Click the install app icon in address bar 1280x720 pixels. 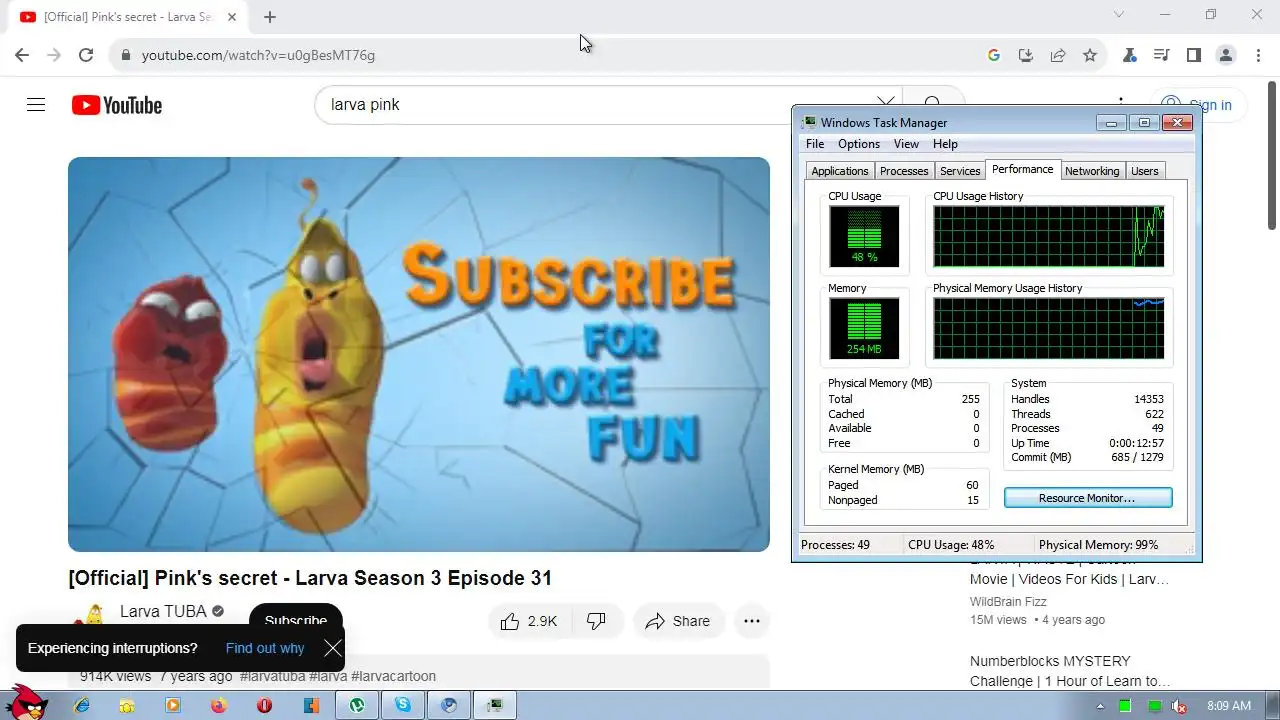1025,55
